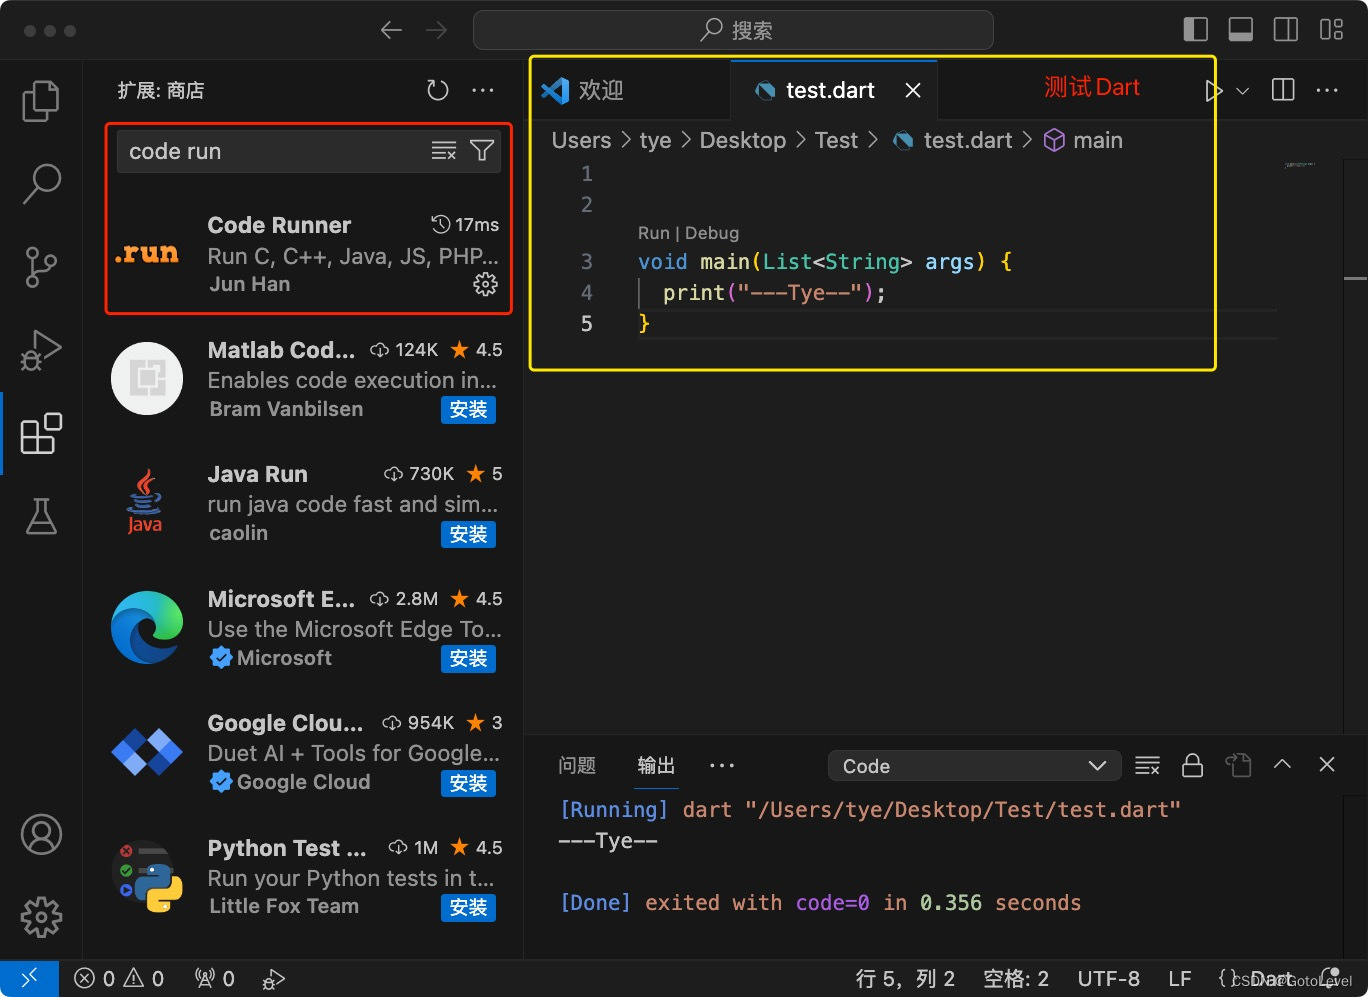Open the Accounts menu icon
Viewport: 1368px width, 997px height.
coord(41,834)
